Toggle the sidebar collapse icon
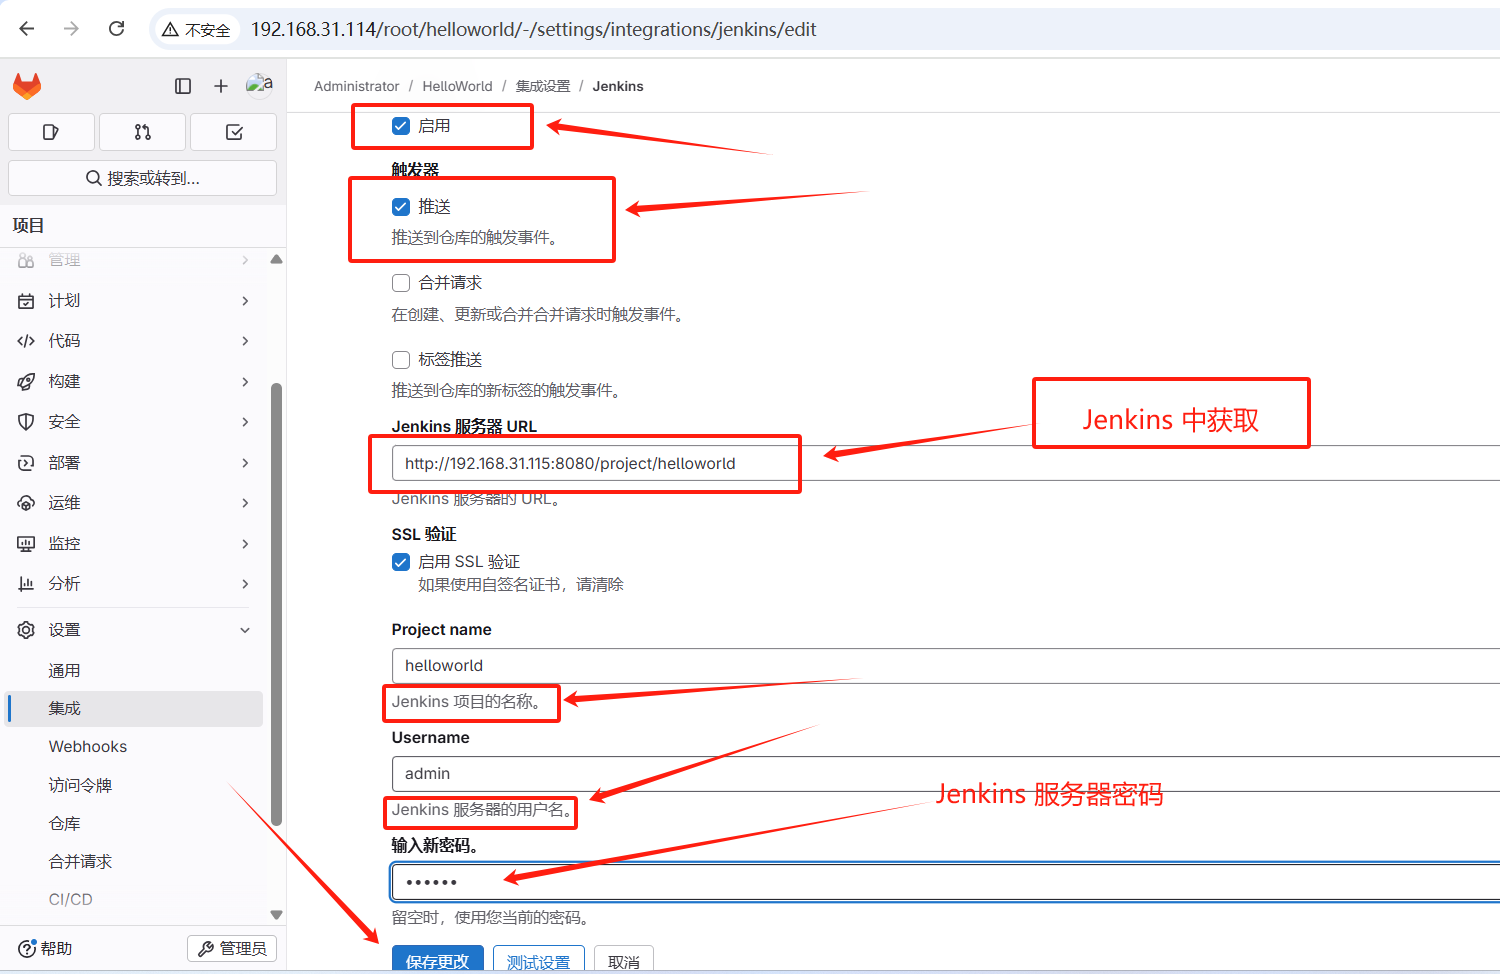Image resolution: width=1500 pixels, height=974 pixels. click(183, 86)
